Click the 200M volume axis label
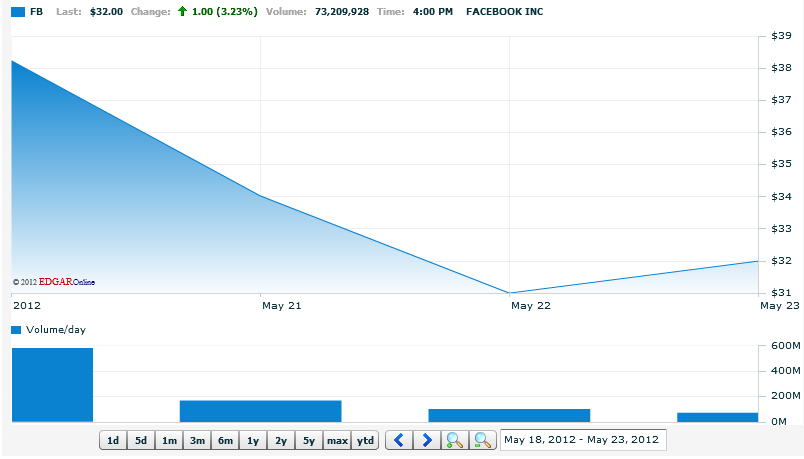This screenshot has height=459, width=804. click(786, 396)
